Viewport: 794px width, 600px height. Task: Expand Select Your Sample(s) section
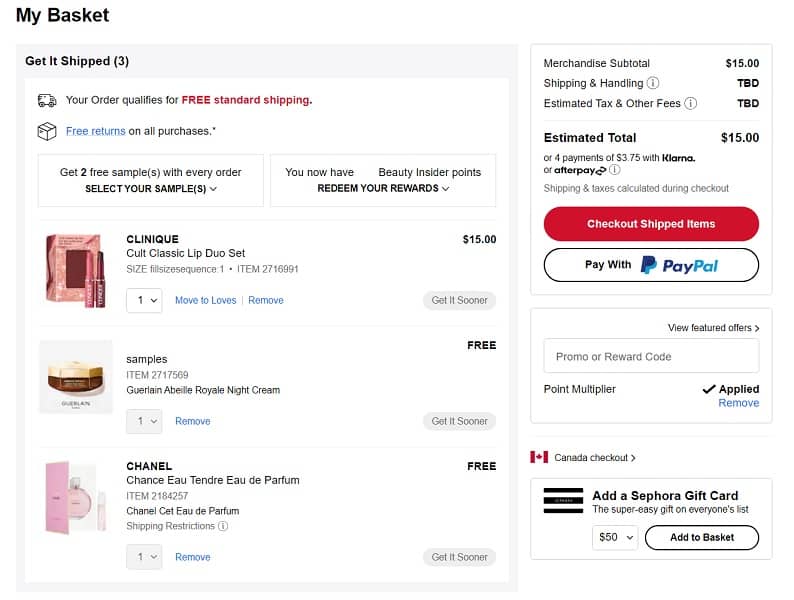click(151, 188)
